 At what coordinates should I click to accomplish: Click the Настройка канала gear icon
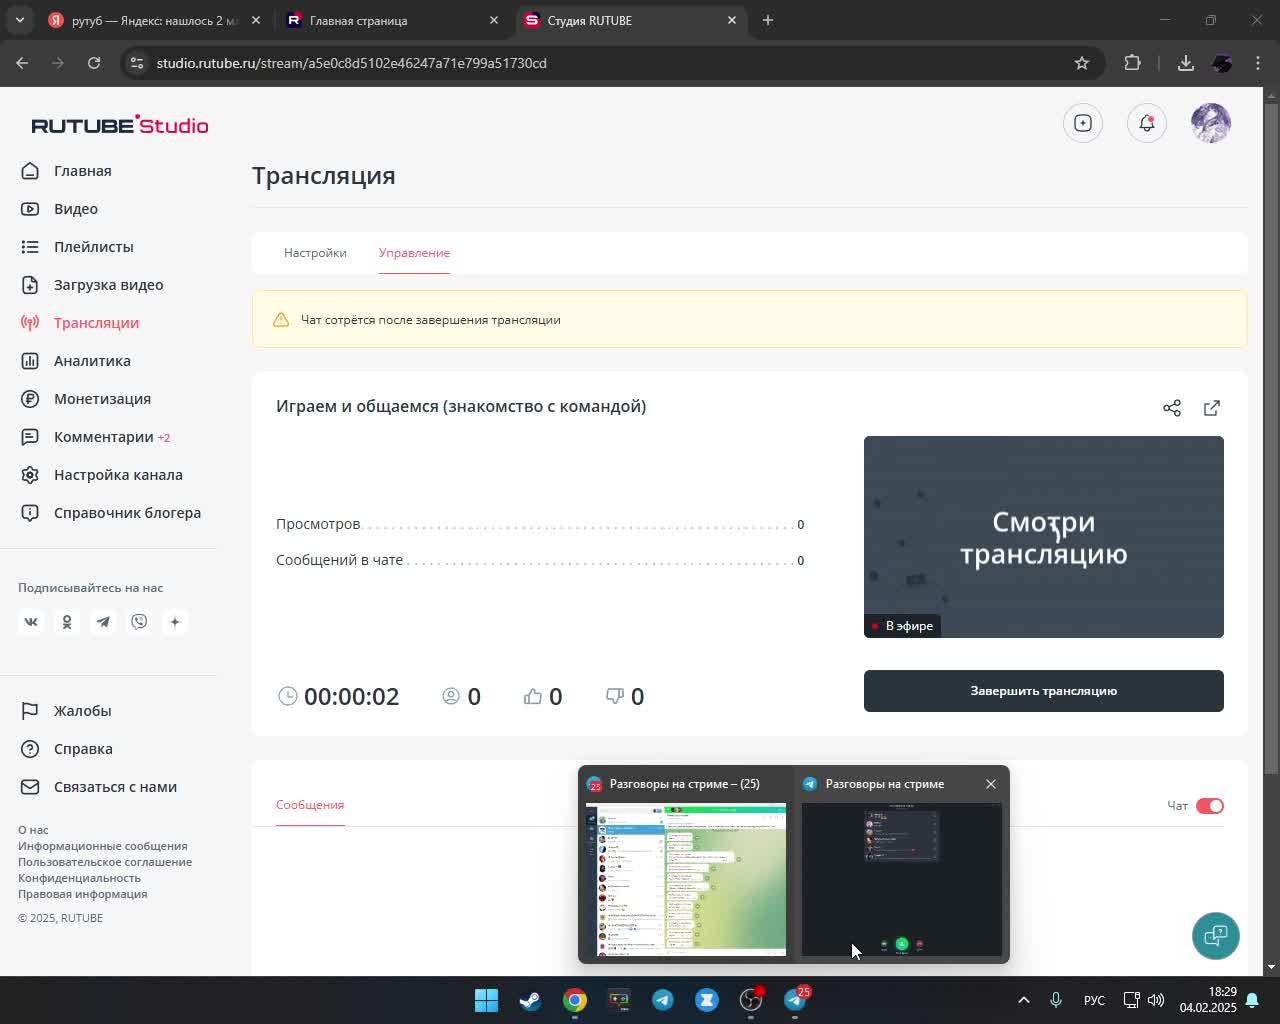31,475
